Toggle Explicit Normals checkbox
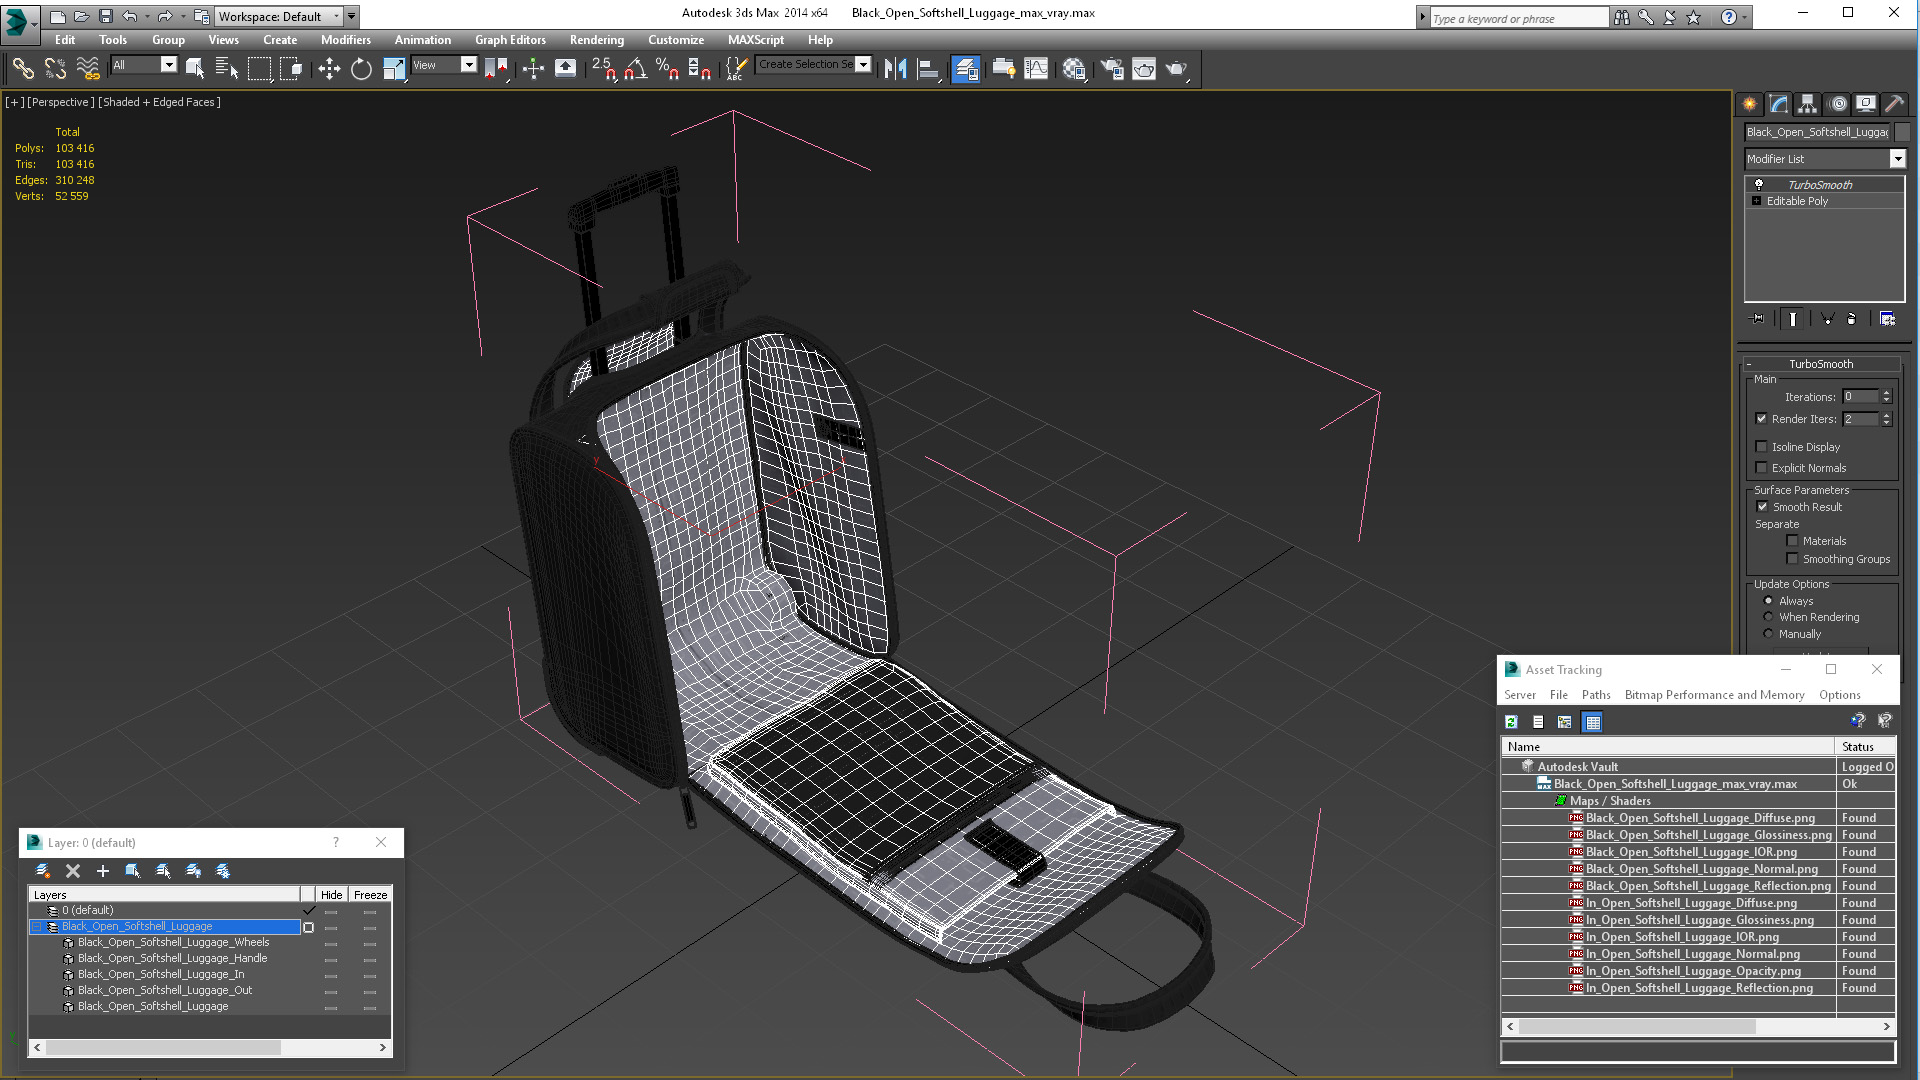The image size is (1920, 1080). click(1761, 468)
